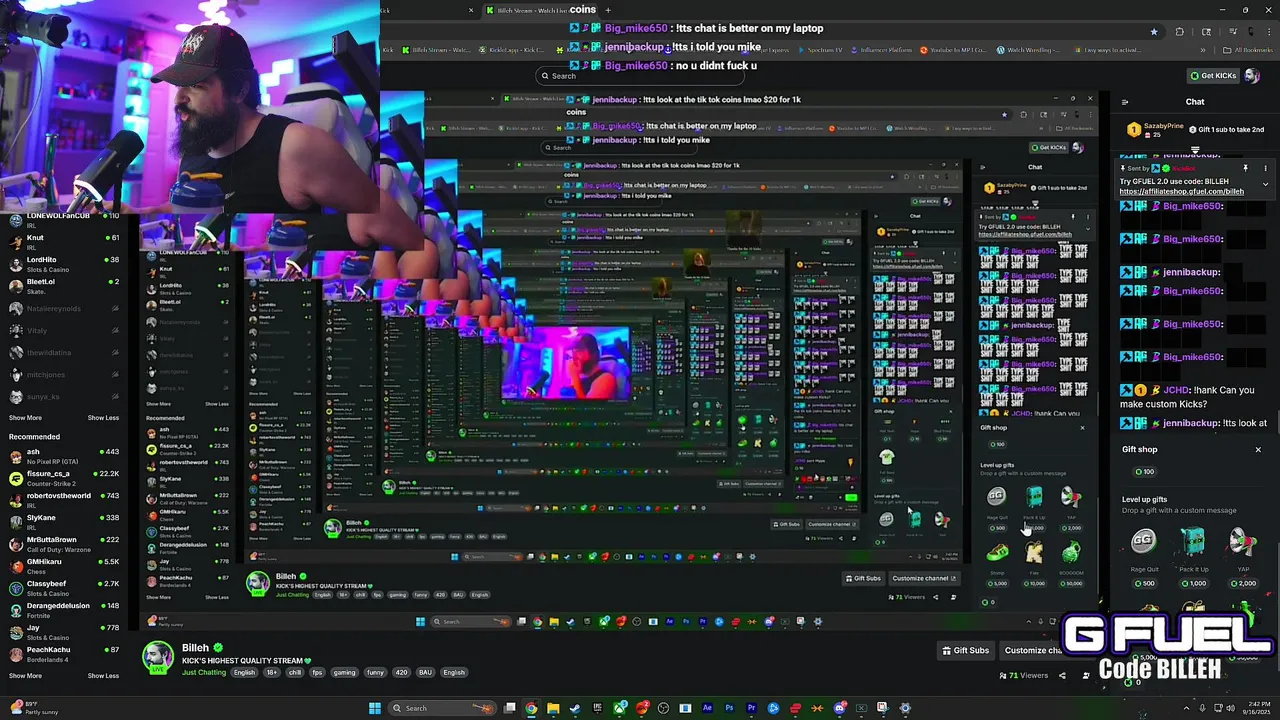This screenshot has width=1280, height=720.
Task: Select the 18+ channel tag
Action: point(271,672)
